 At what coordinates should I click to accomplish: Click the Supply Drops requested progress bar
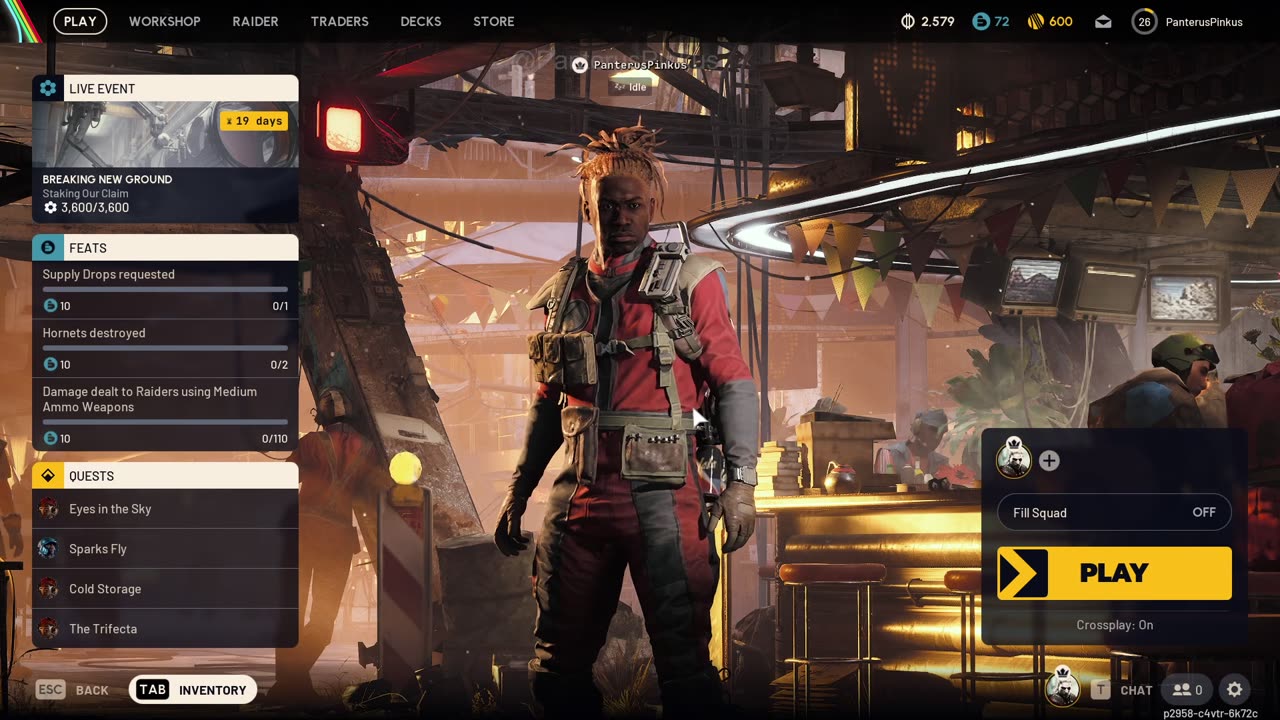tap(165, 290)
